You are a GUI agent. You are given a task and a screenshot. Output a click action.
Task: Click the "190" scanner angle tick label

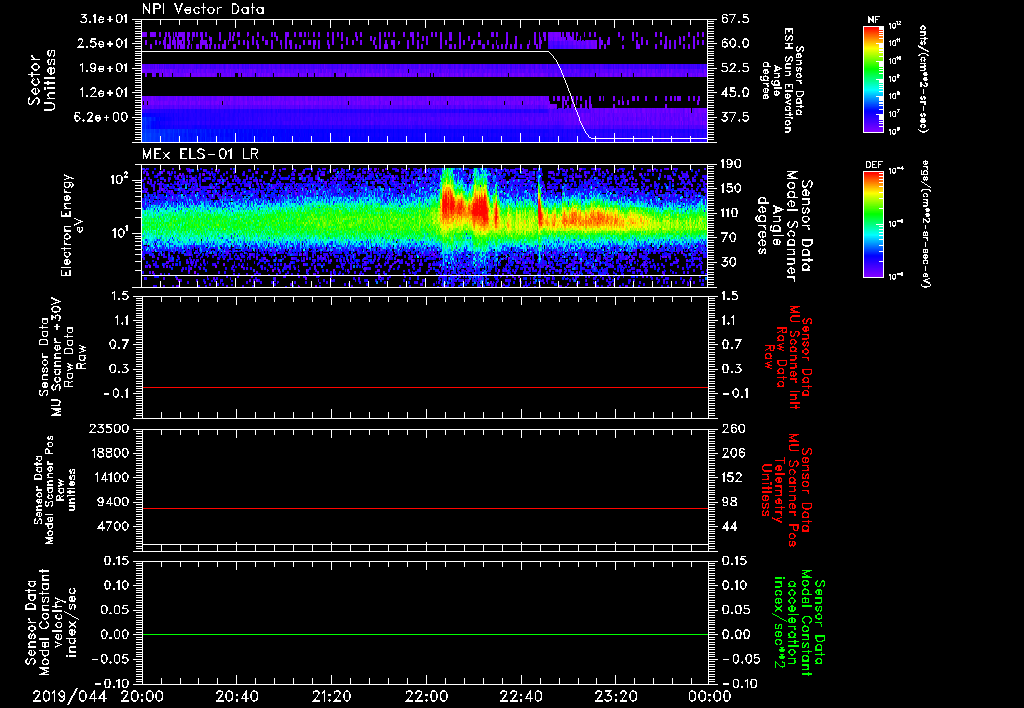point(731,164)
